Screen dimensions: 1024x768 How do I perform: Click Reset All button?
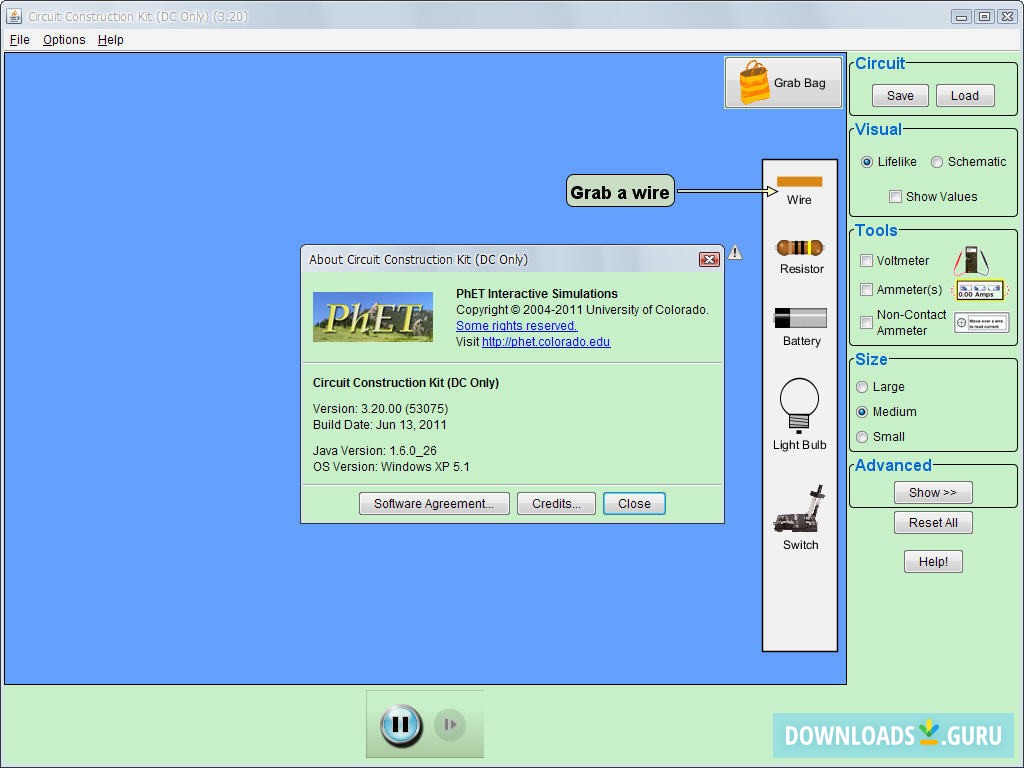click(933, 522)
